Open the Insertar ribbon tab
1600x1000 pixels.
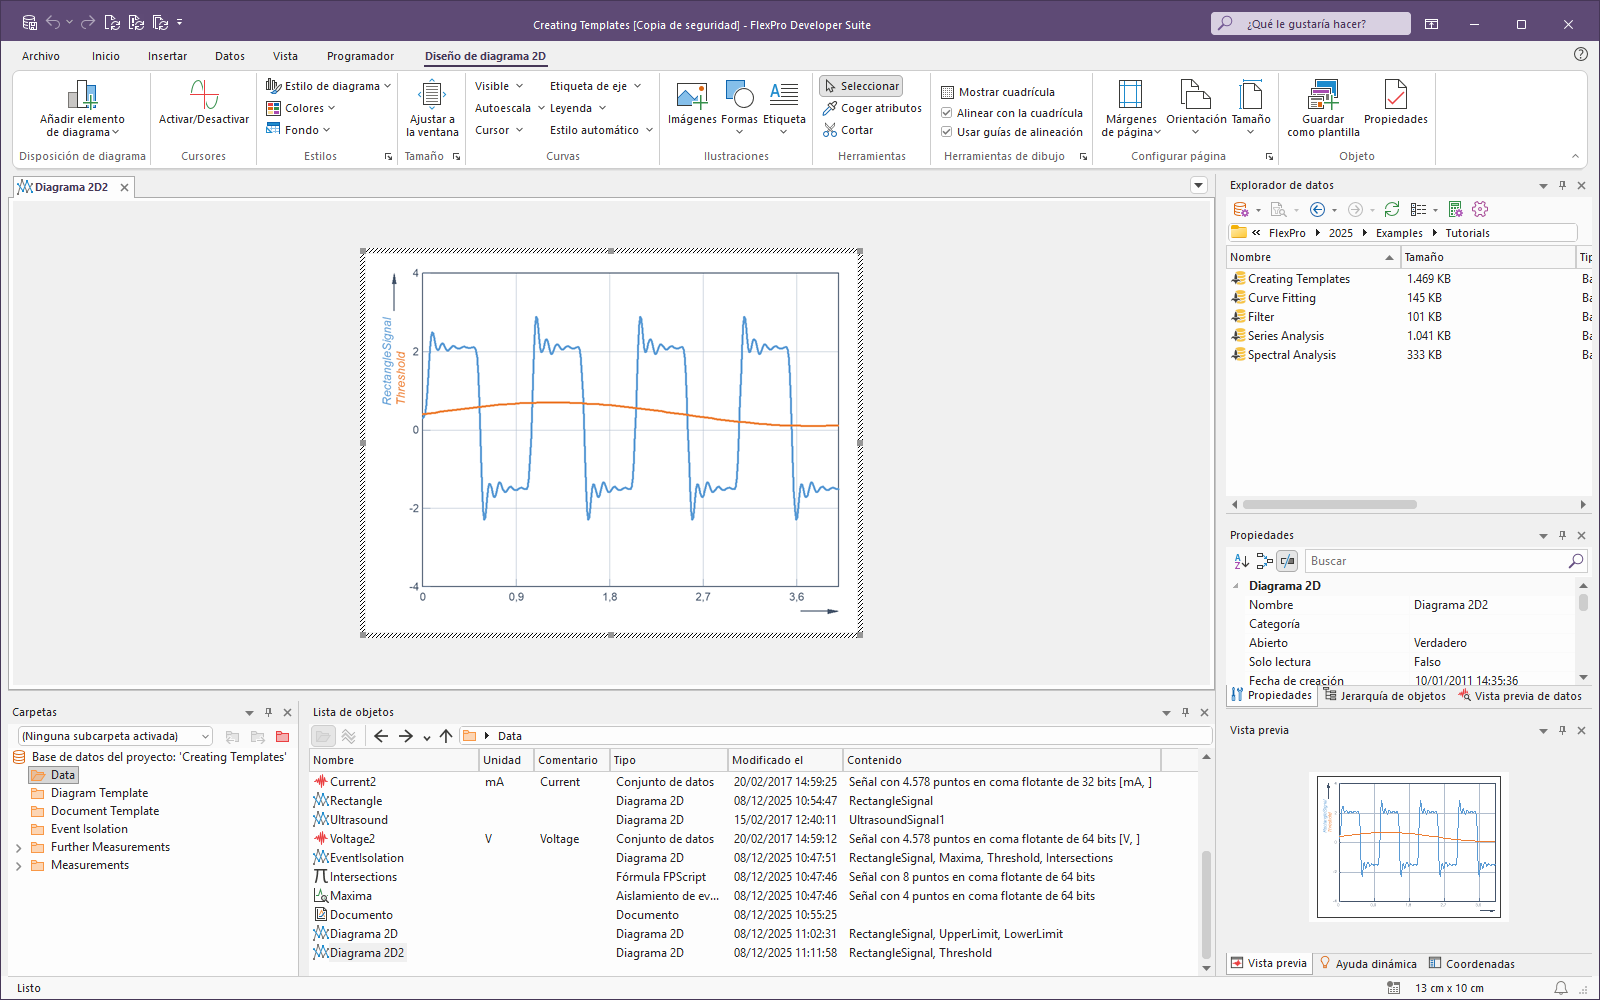pyautogui.click(x=167, y=56)
